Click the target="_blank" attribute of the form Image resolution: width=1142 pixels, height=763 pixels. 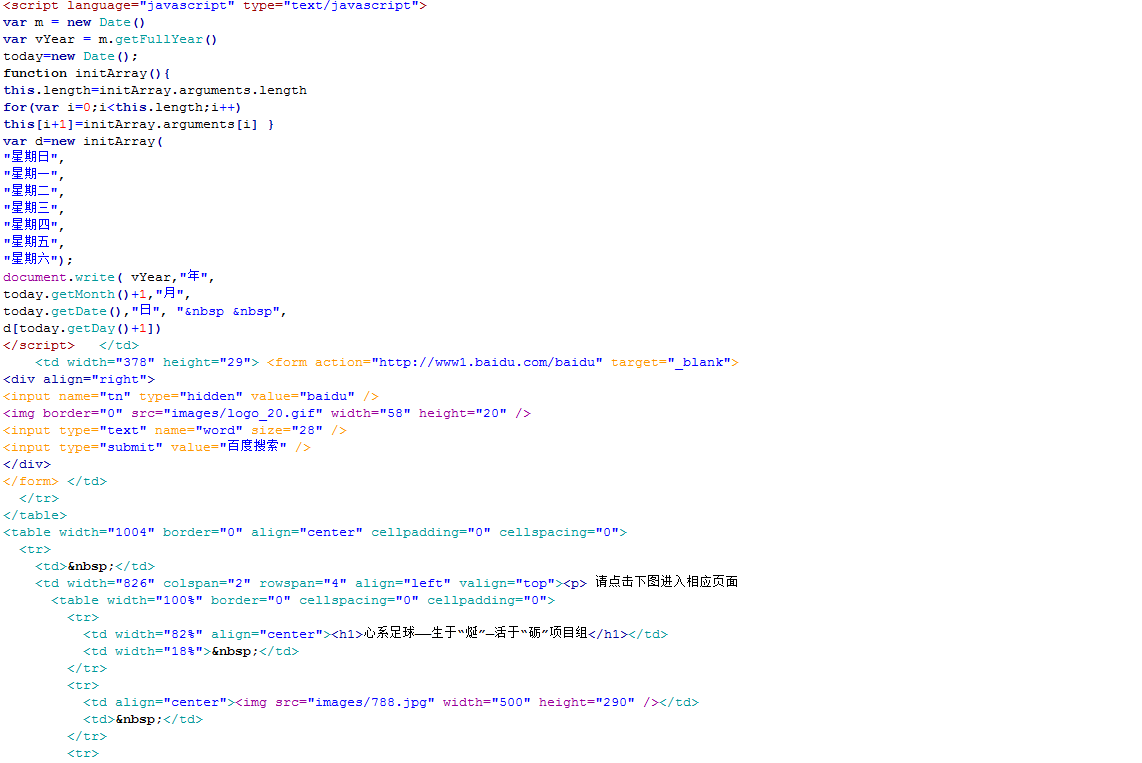point(671,363)
